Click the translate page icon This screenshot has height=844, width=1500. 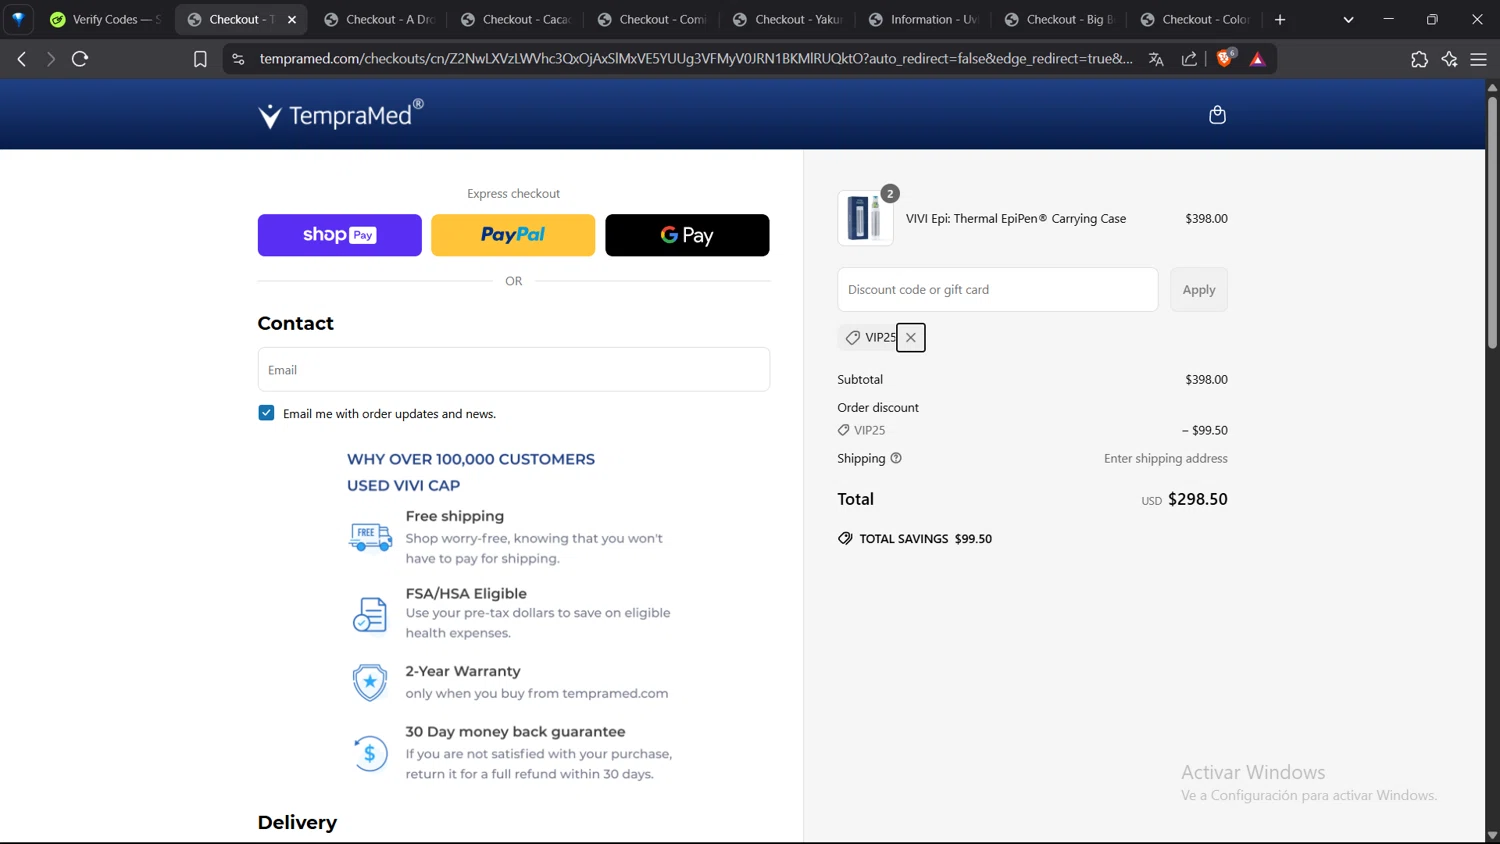click(1156, 59)
